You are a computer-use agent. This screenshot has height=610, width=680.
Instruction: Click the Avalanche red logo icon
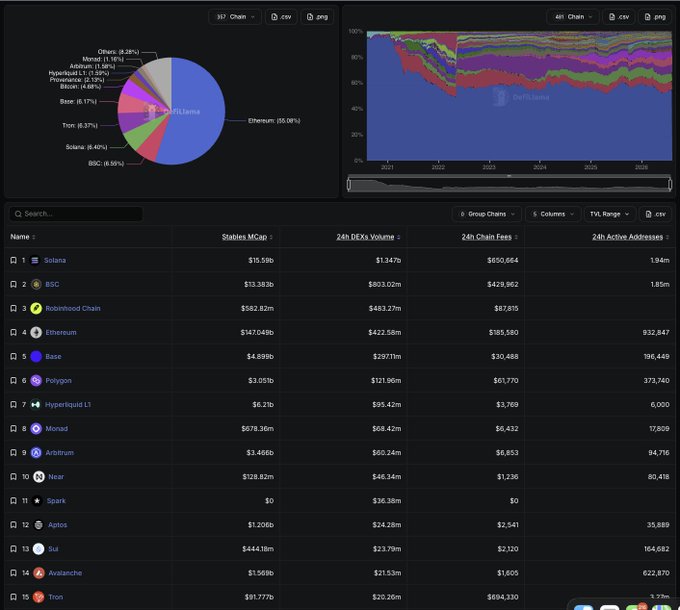39,573
